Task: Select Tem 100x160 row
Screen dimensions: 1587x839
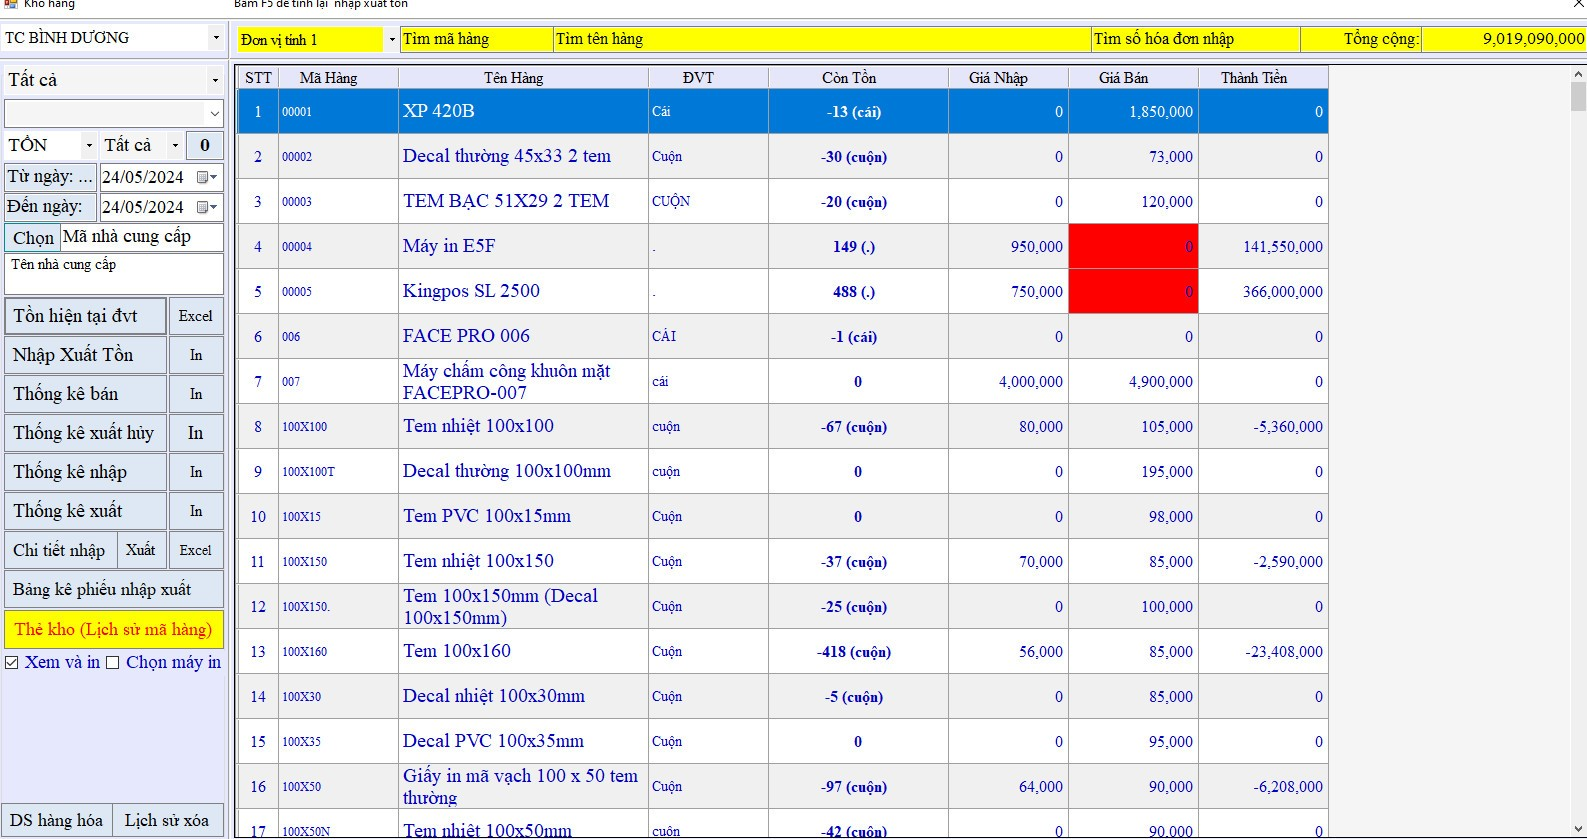Action: [783, 651]
